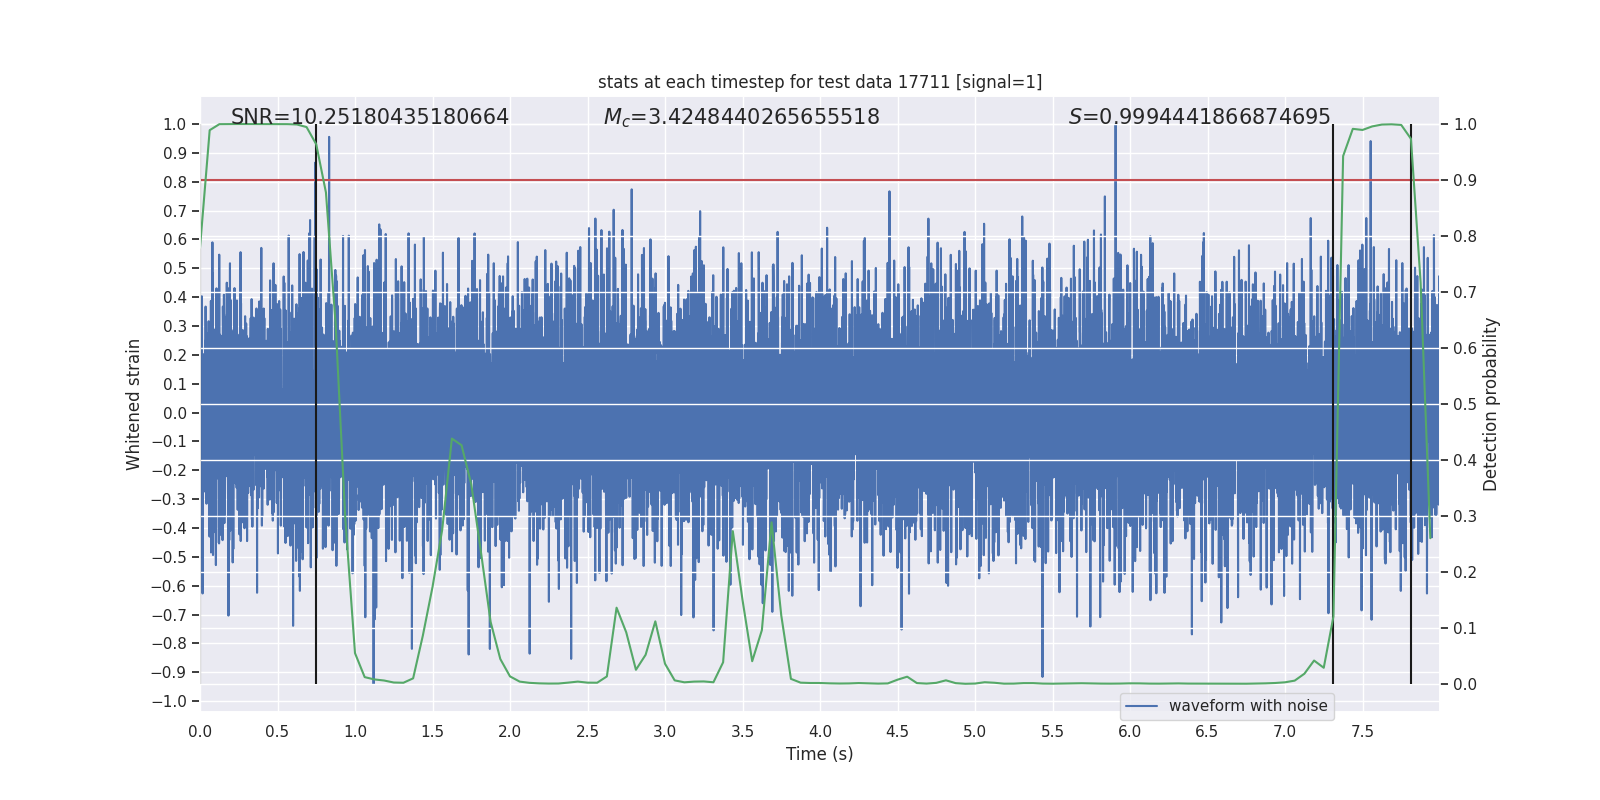Click the right axis tick label 0.0
The image size is (1600, 800).
tap(1465, 684)
